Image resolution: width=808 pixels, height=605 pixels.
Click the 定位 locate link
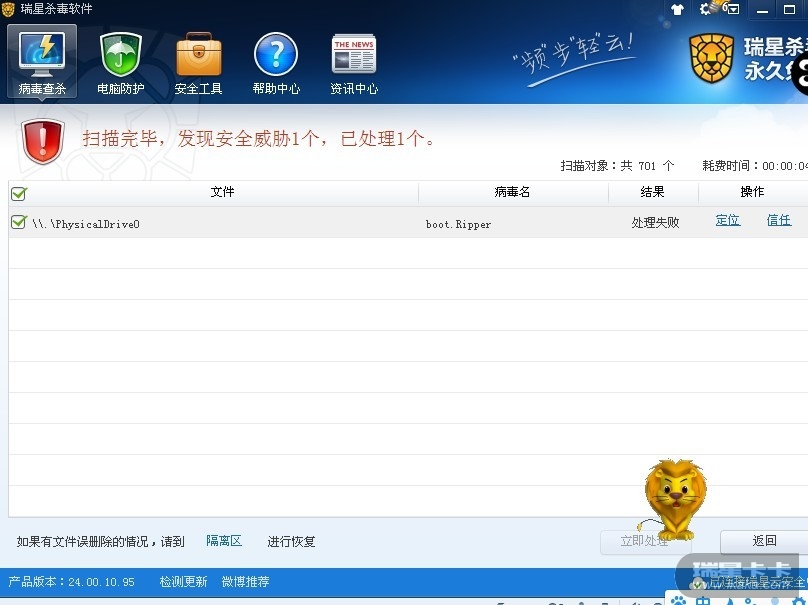(x=728, y=221)
